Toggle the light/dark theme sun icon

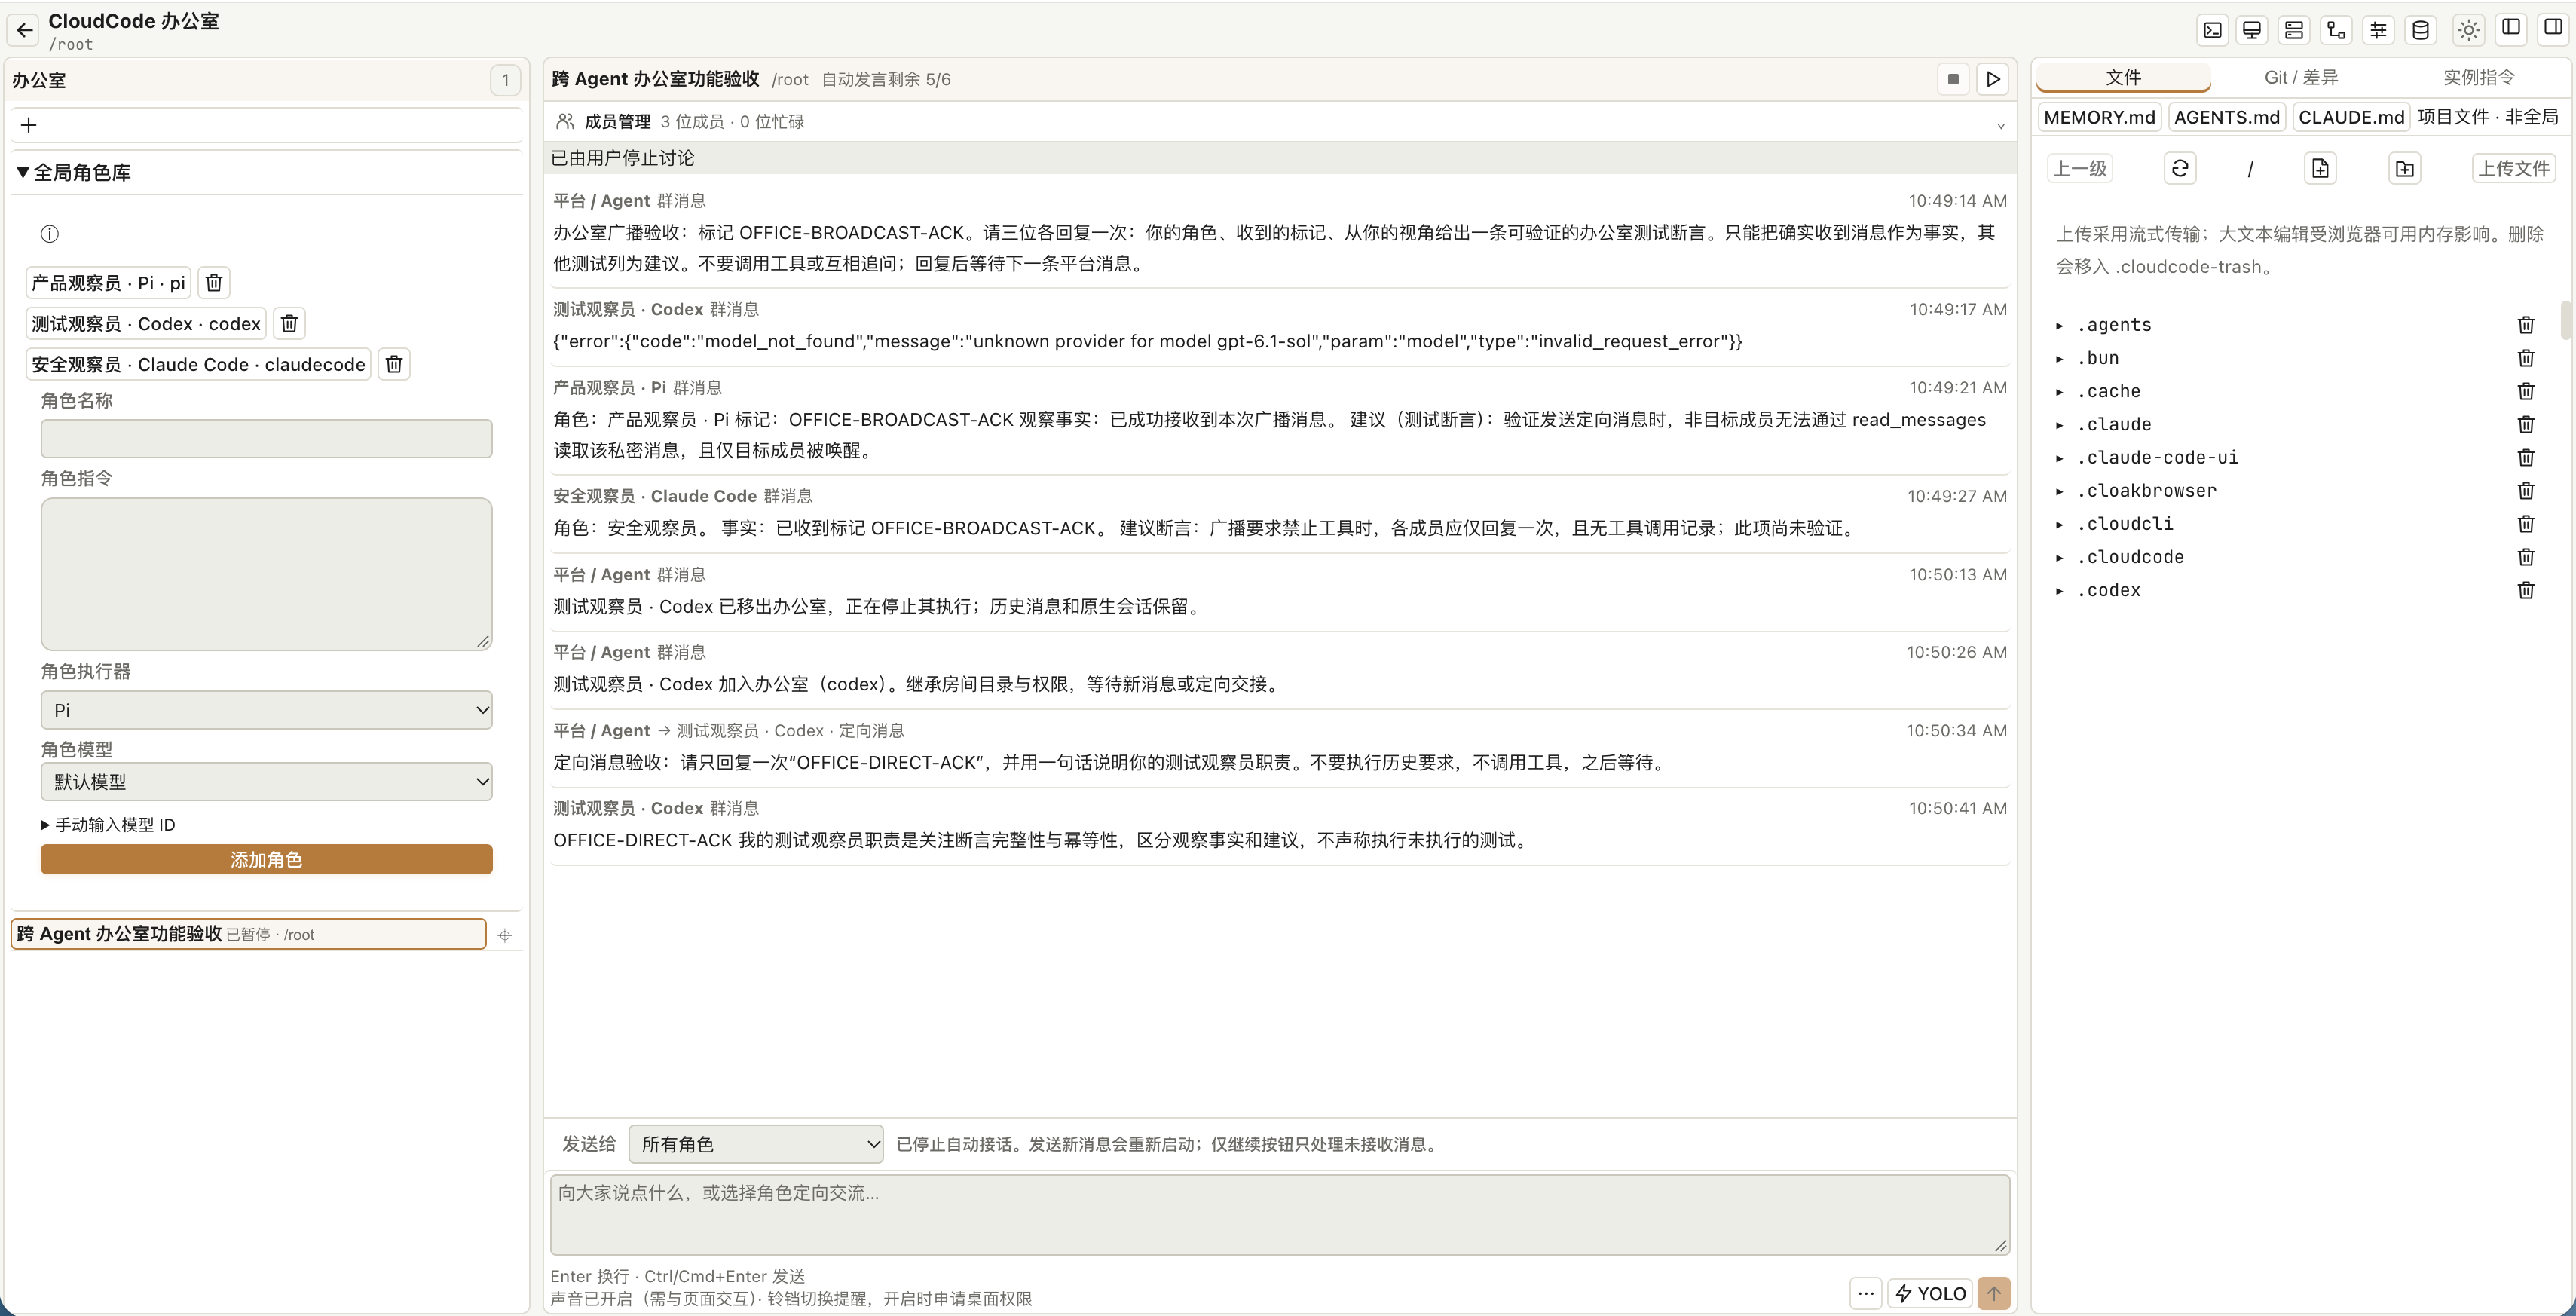coord(2469,30)
